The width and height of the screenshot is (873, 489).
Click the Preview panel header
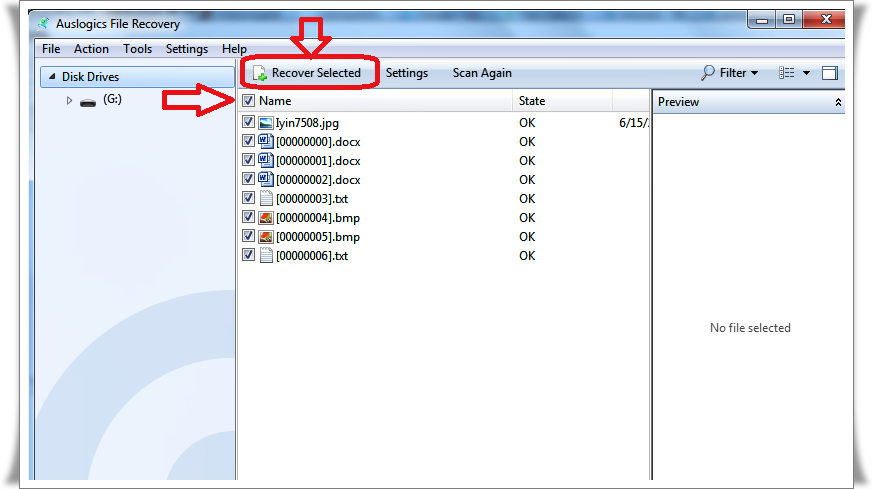click(x=748, y=102)
